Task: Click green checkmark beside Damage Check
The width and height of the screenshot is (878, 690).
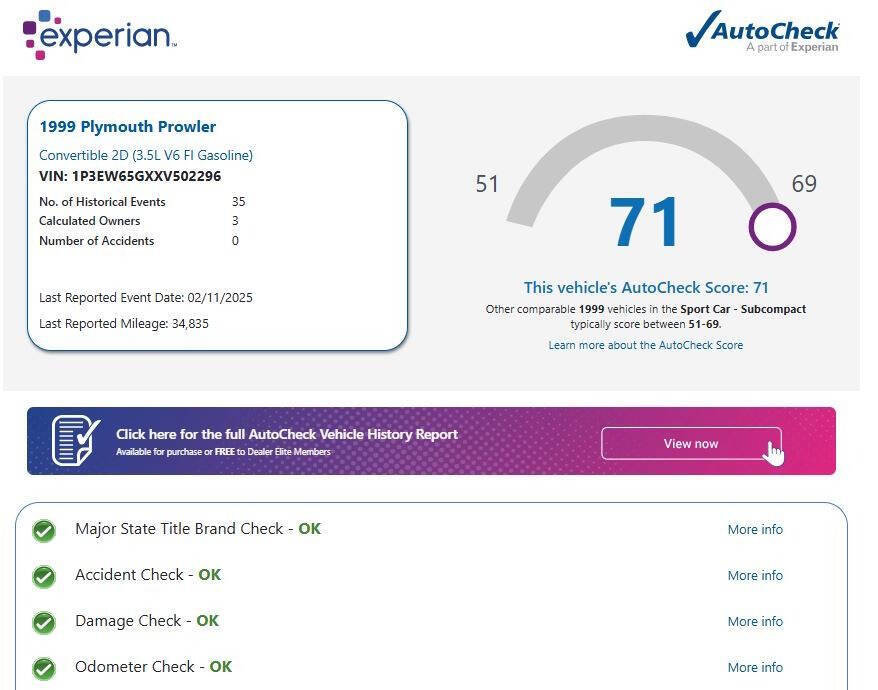Action: [x=44, y=622]
